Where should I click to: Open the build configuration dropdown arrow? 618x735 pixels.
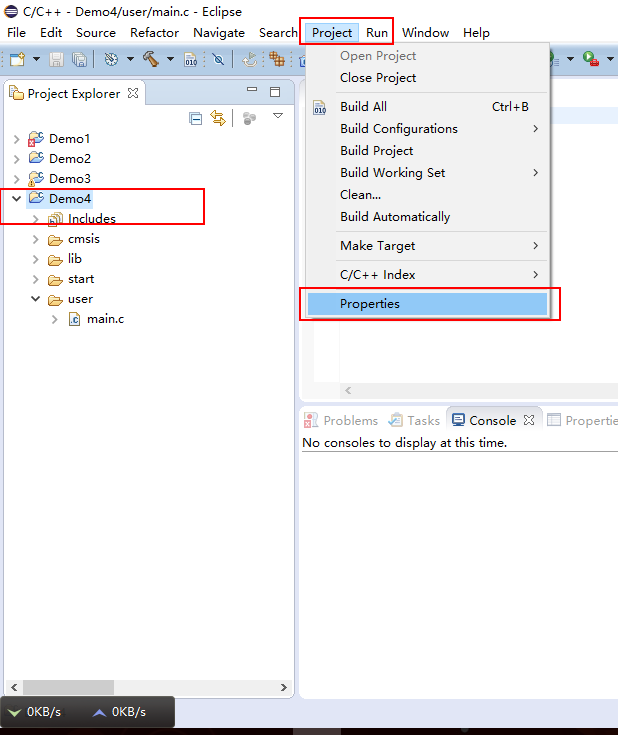click(130, 59)
